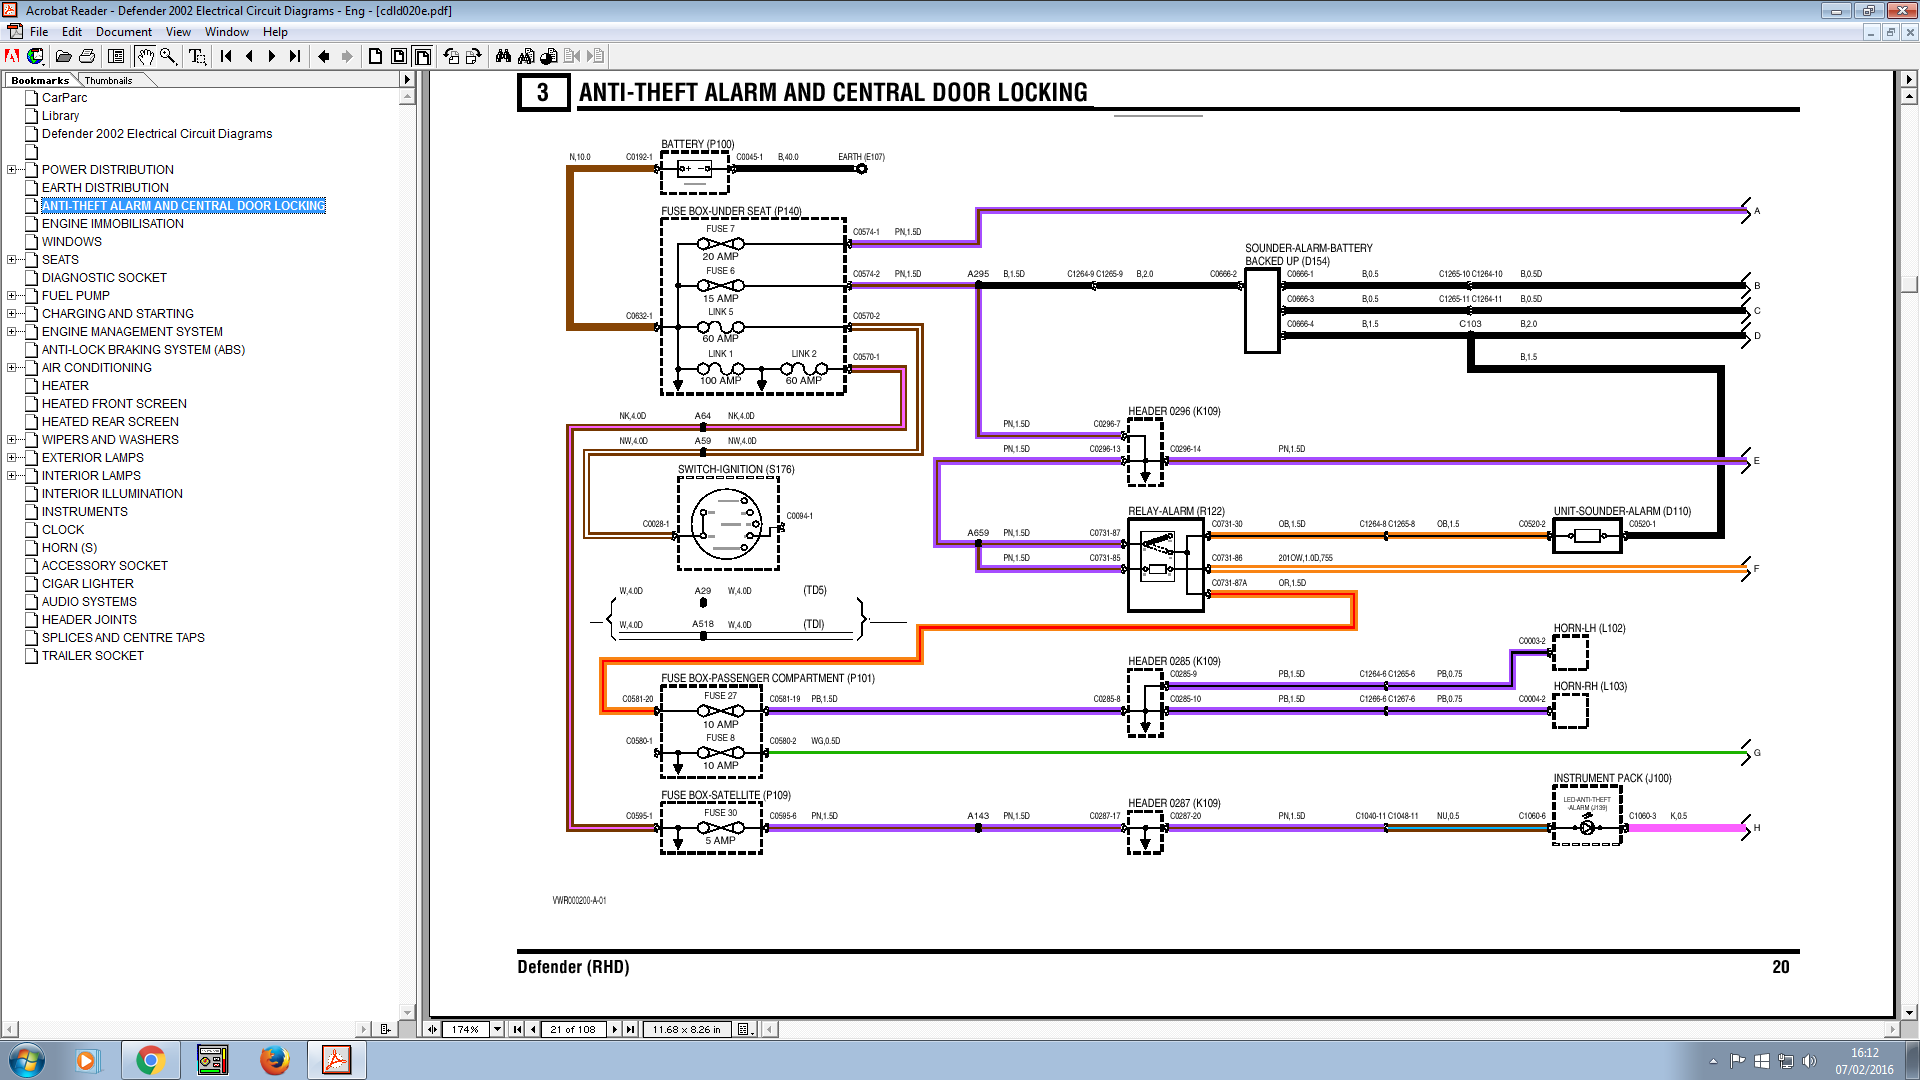Go to first page via toolbar
The image size is (1920, 1080).
click(x=226, y=56)
